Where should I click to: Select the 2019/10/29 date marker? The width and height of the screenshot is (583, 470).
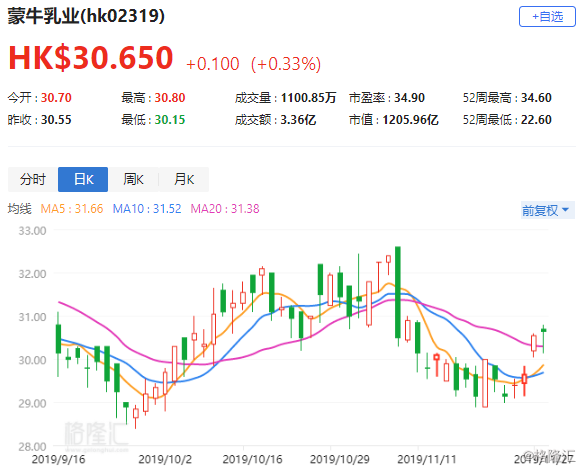tap(340, 460)
